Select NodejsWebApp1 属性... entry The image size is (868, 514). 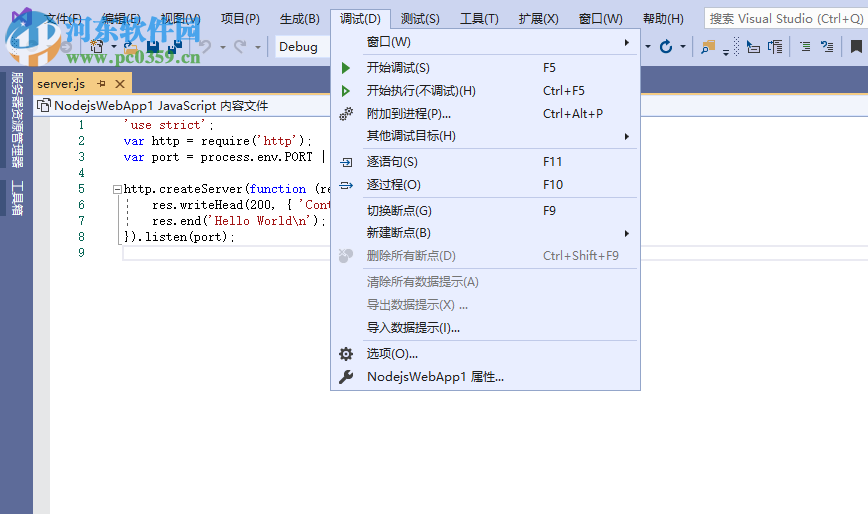pos(485,377)
